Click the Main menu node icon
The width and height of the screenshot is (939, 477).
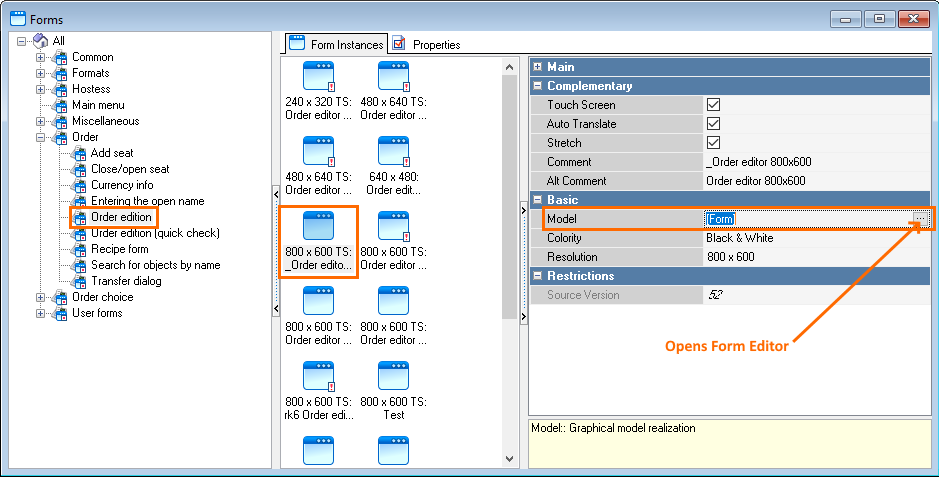click(x=59, y=106)
